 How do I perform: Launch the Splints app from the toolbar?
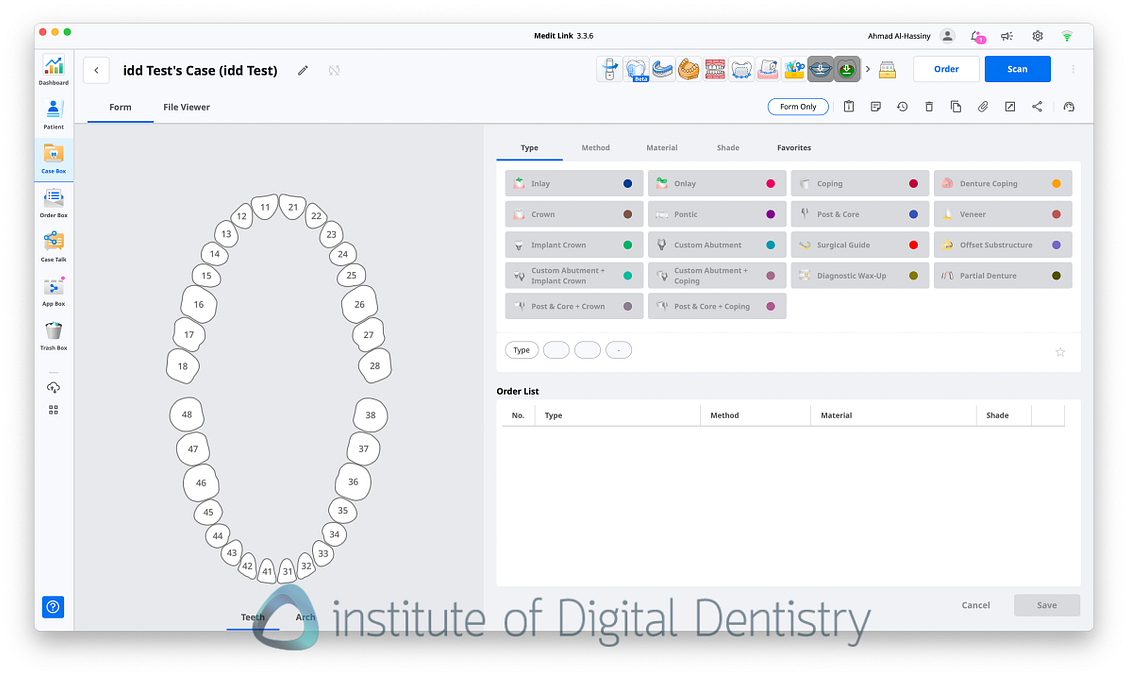click(x=662, y=68)
